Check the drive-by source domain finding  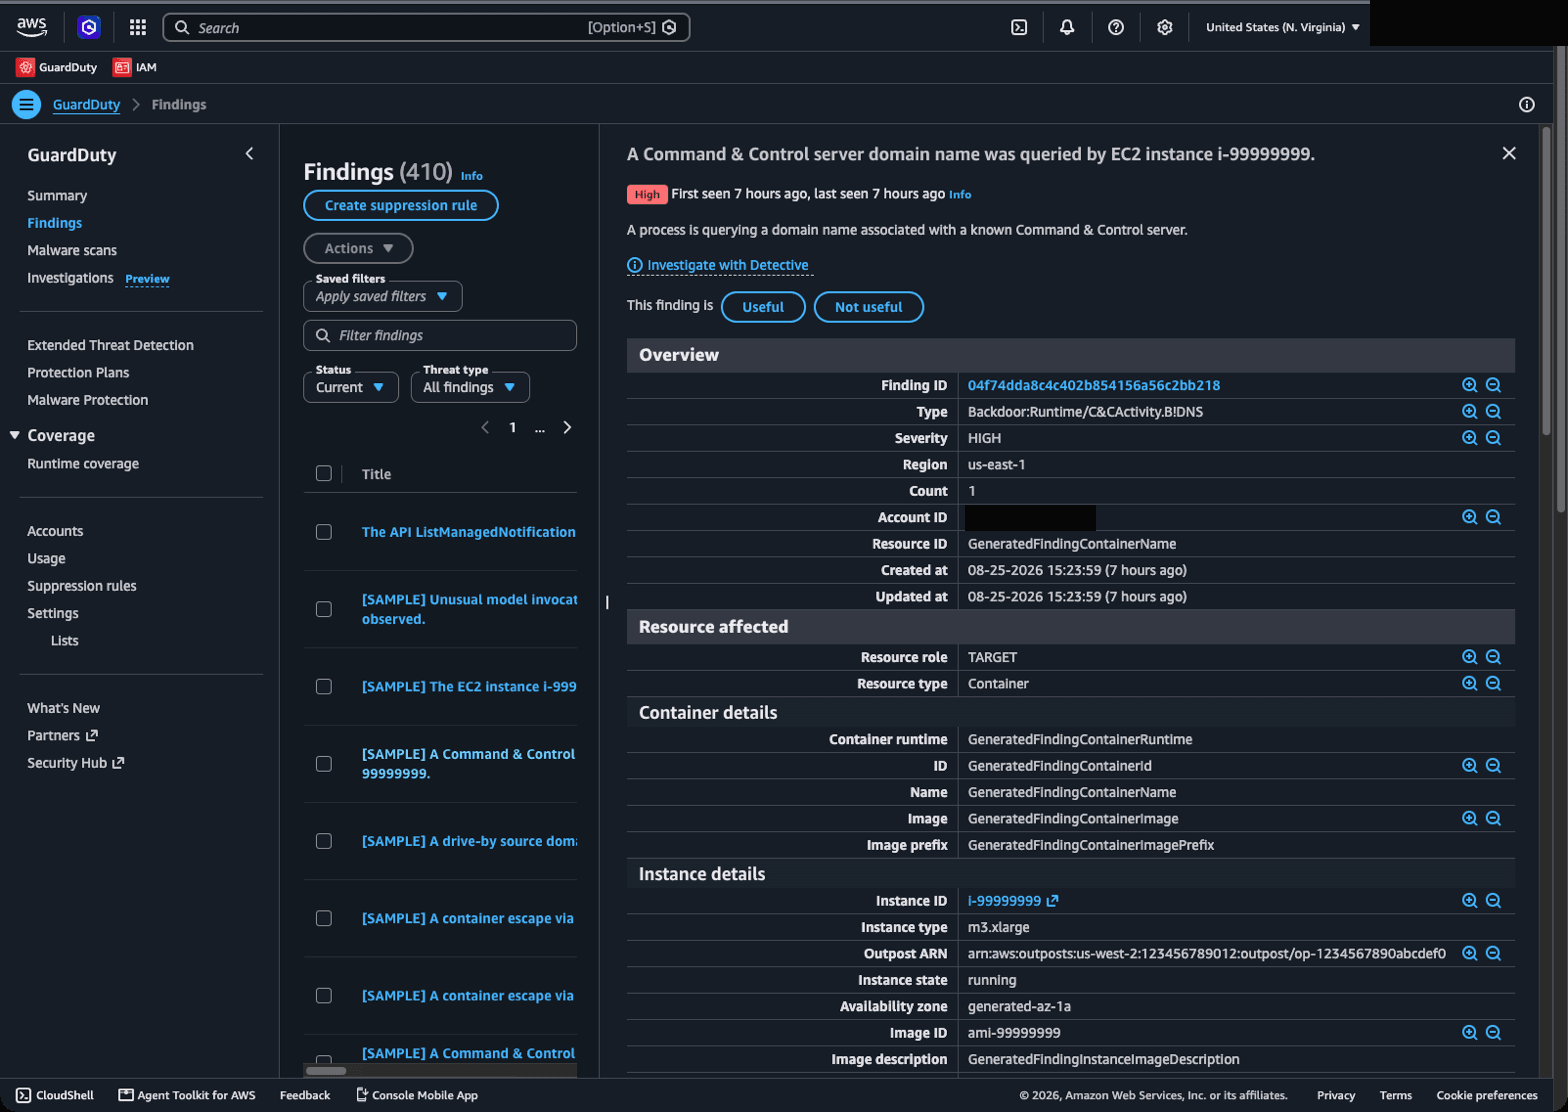point(324,841)
